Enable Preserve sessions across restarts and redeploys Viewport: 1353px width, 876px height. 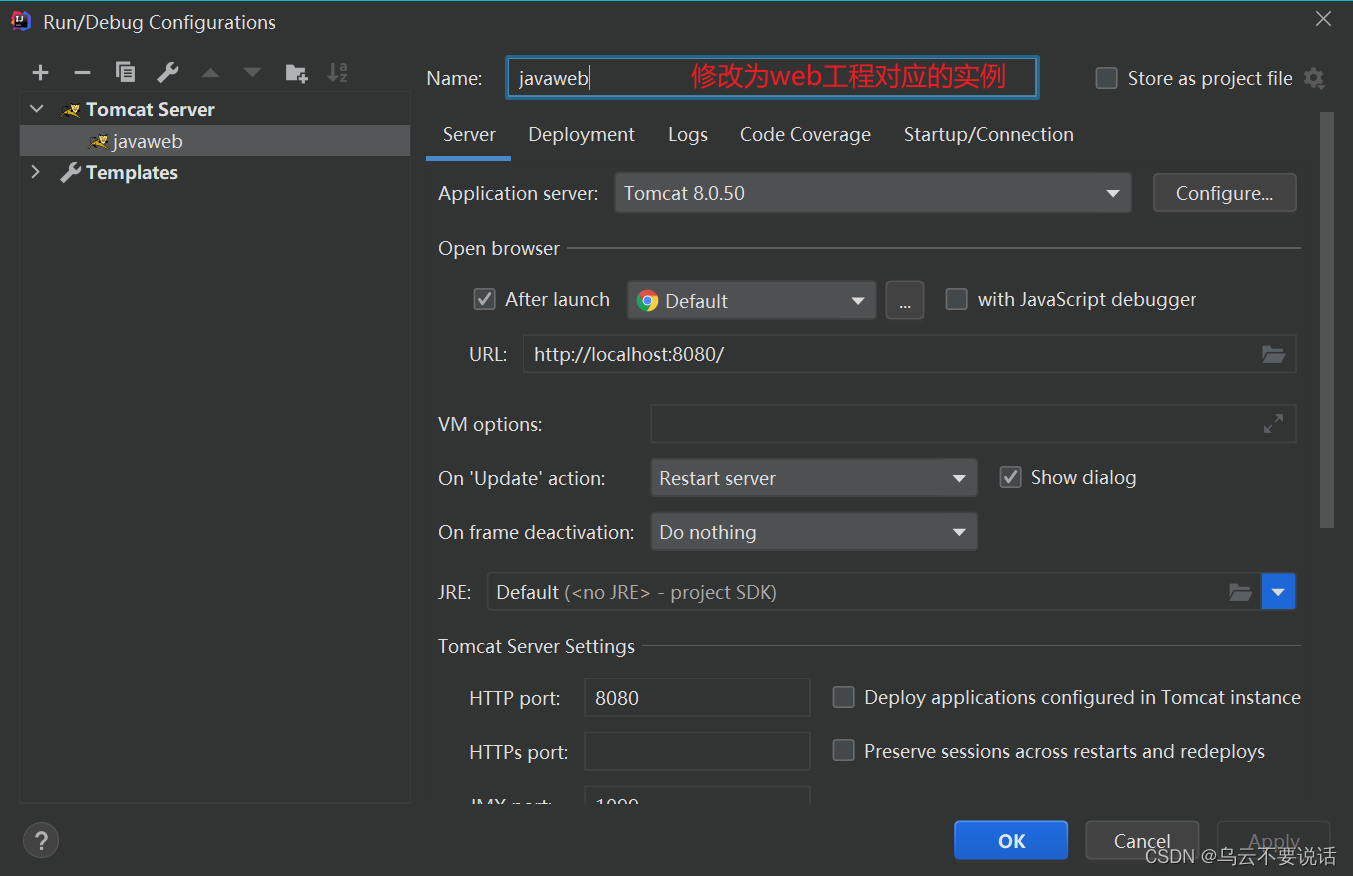(x=844, y=750)
